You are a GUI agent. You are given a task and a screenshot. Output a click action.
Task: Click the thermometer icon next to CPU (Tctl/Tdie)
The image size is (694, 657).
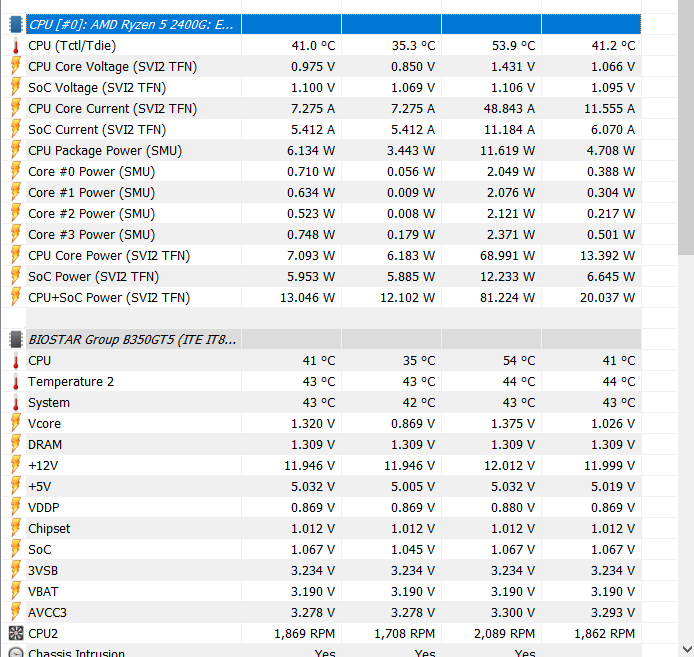[15, 46]
